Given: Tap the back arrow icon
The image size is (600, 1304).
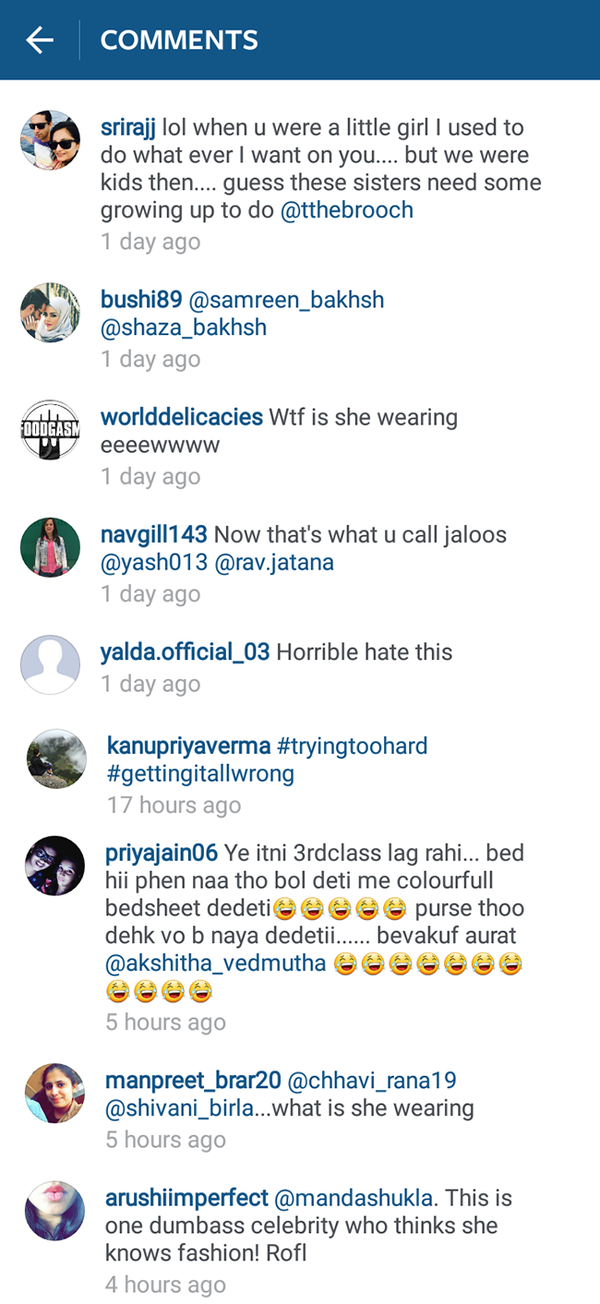Looking at the screenshot, I should pyautogui.click(x=40, y=40).
